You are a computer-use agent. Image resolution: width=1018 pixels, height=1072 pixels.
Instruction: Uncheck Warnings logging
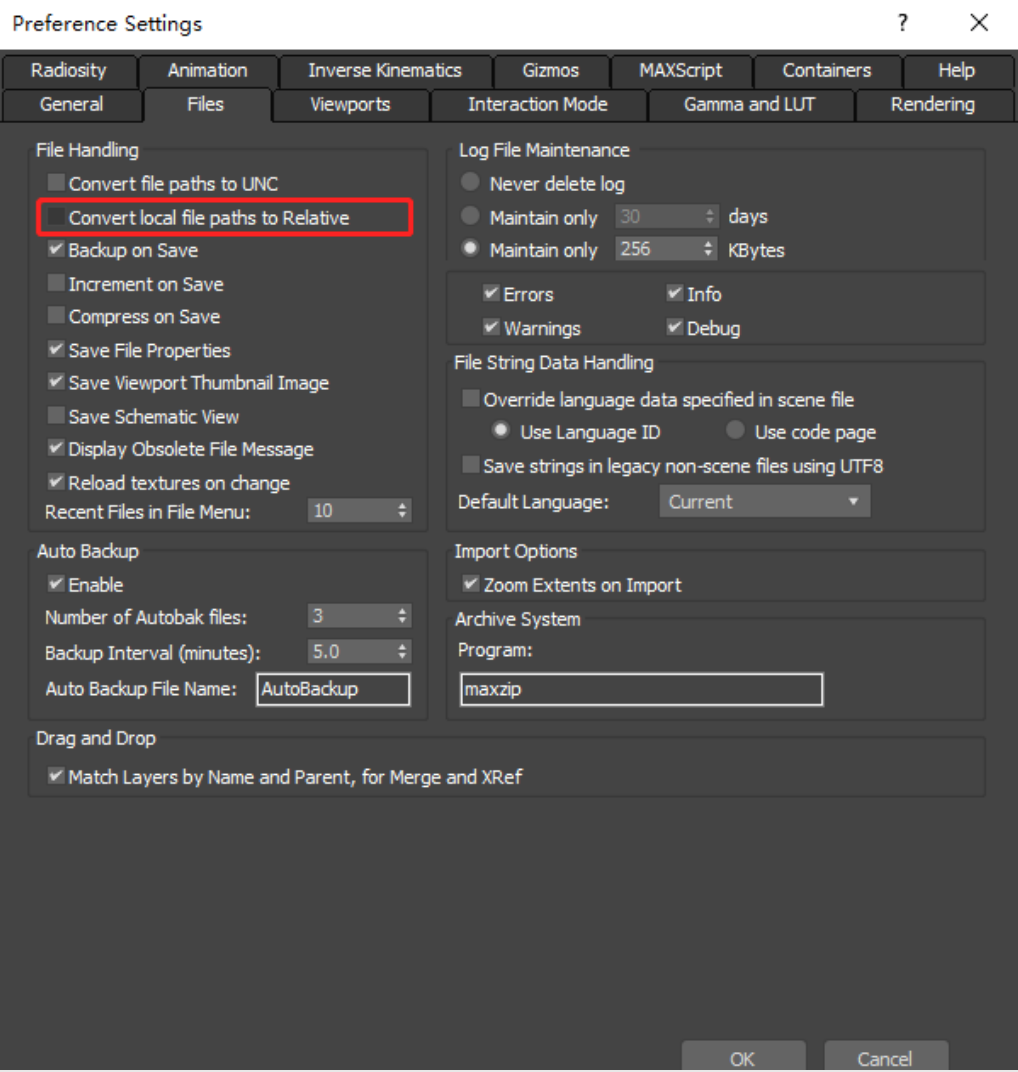click(491, 327)
